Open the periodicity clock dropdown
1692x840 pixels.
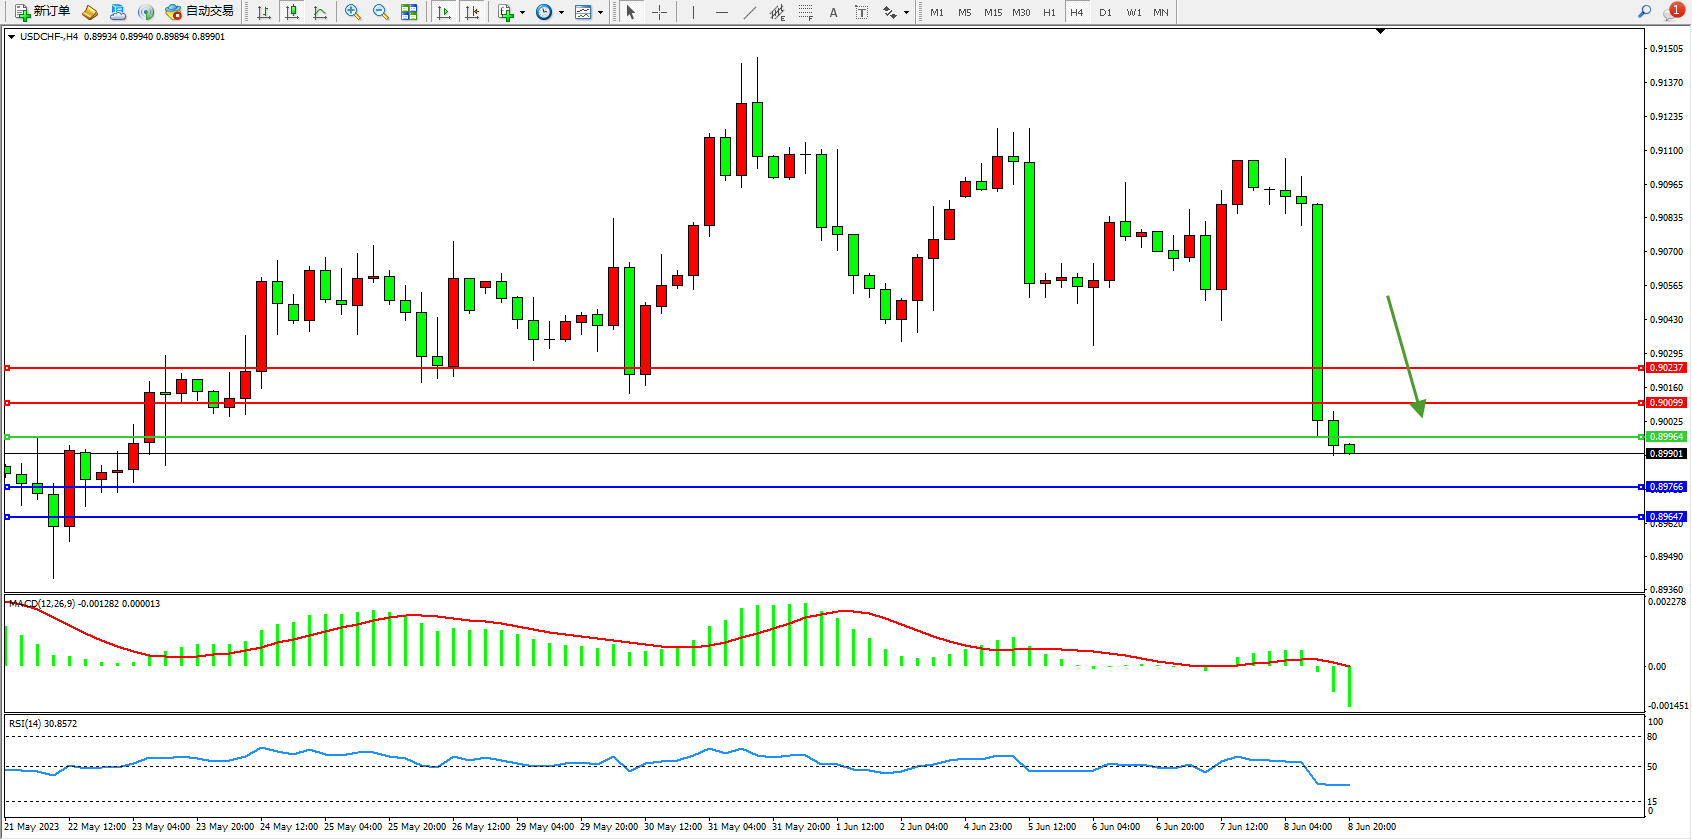tap(561, 13)
